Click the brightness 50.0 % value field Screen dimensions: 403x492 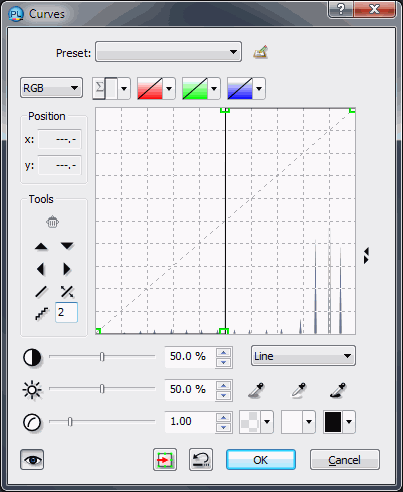coord(190,389)
